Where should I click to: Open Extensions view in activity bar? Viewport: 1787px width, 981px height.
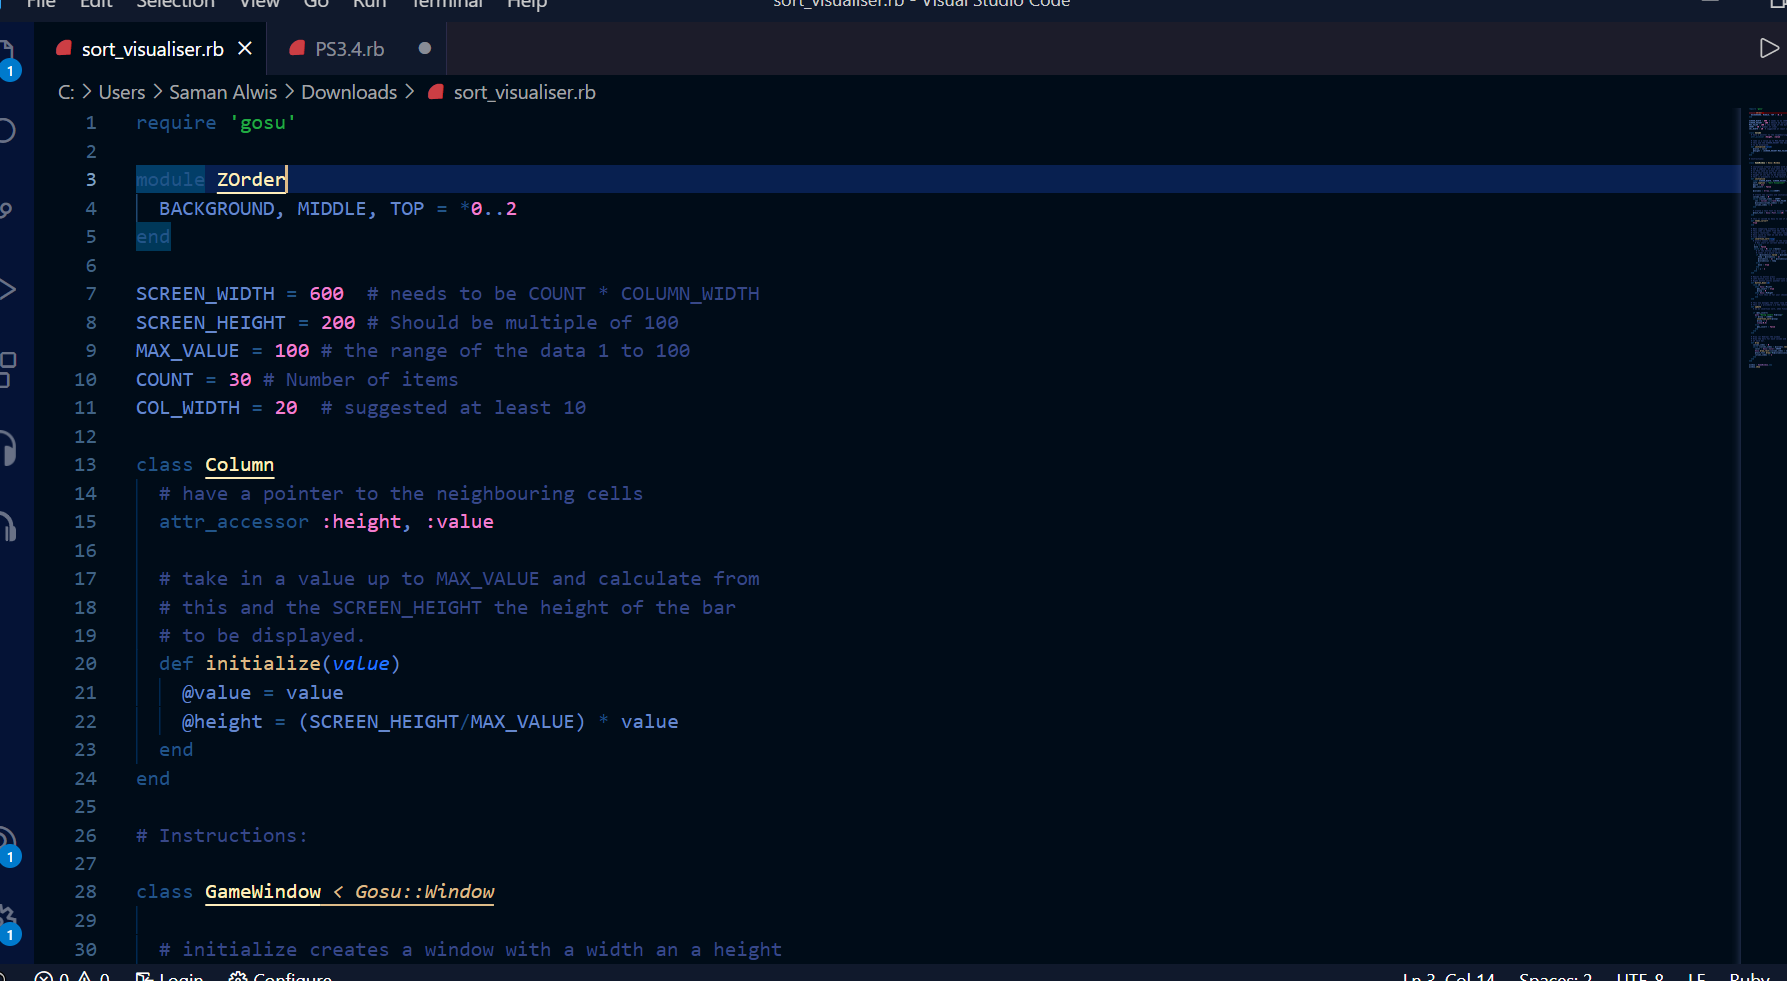tap(6, 369)
